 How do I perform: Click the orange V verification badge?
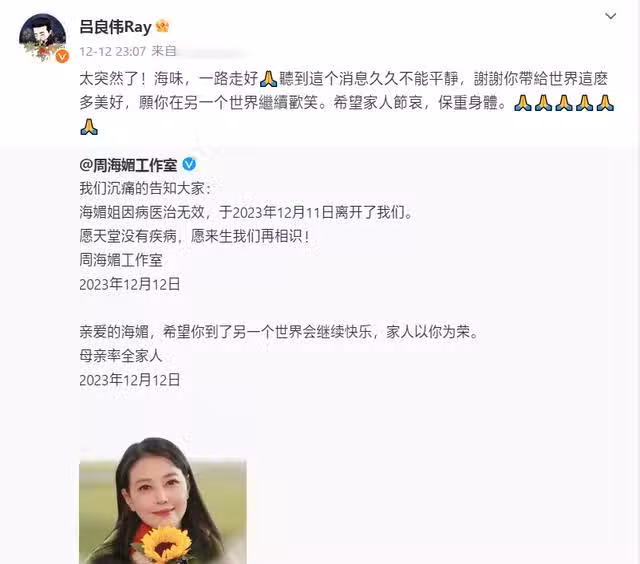tap(62, 56)
